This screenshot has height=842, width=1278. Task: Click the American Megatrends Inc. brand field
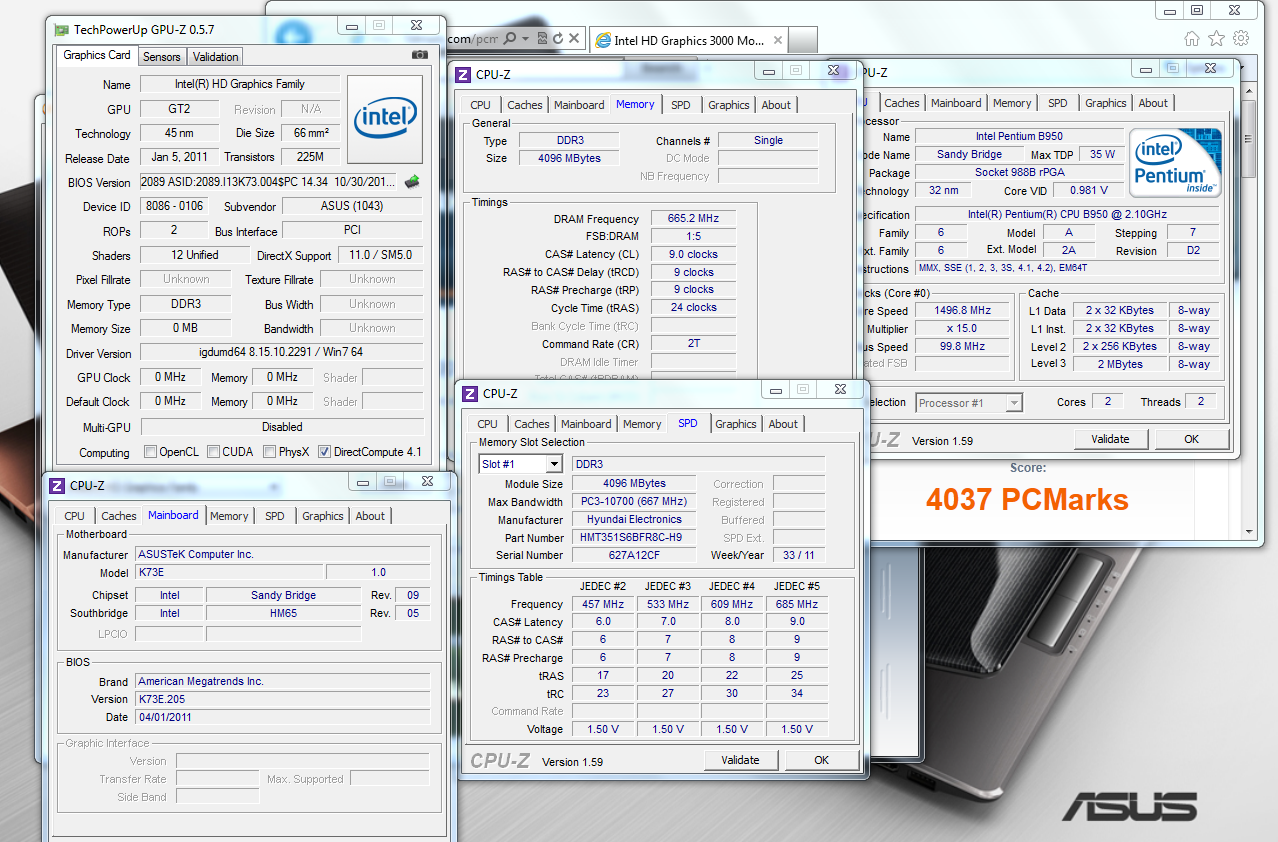[x=282, y=681]
